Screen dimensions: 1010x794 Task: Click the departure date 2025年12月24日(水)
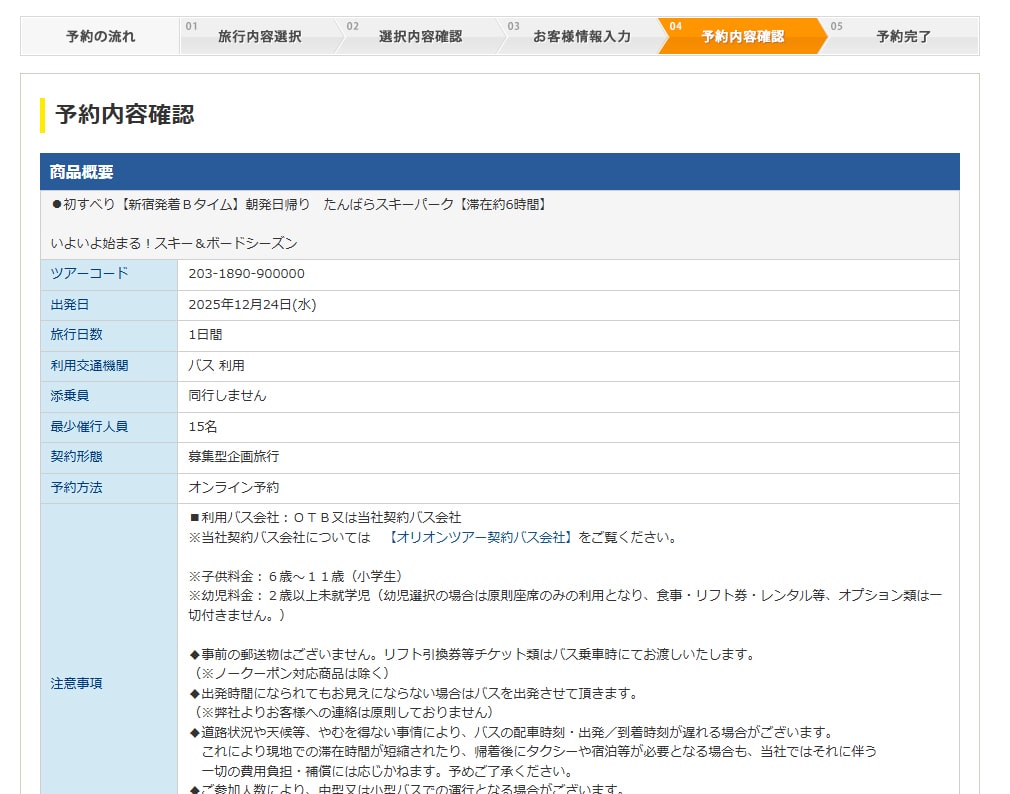coord(252,305)
